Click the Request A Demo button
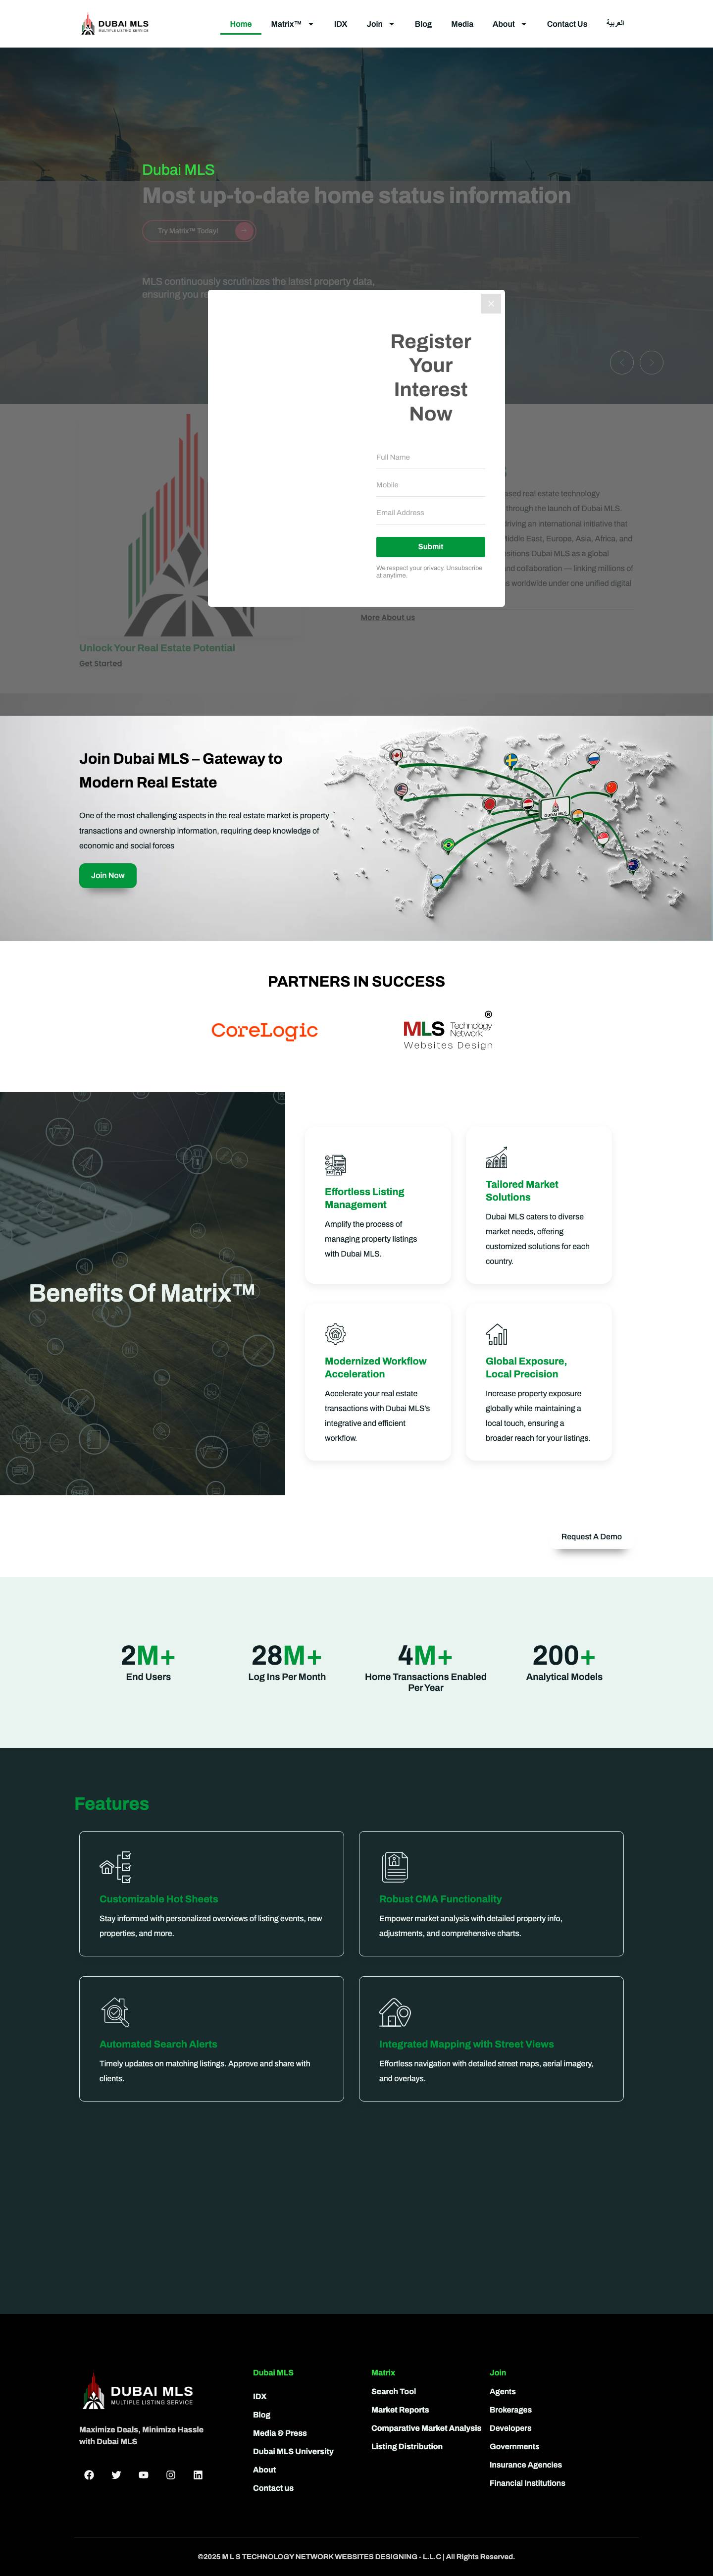The image size is (713, 2576). click(592, 1537)
